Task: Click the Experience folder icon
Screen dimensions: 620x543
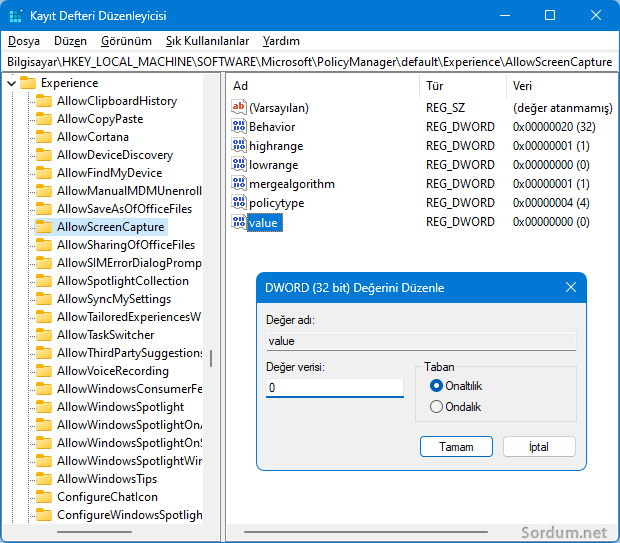Action: (x=28, y=83)
